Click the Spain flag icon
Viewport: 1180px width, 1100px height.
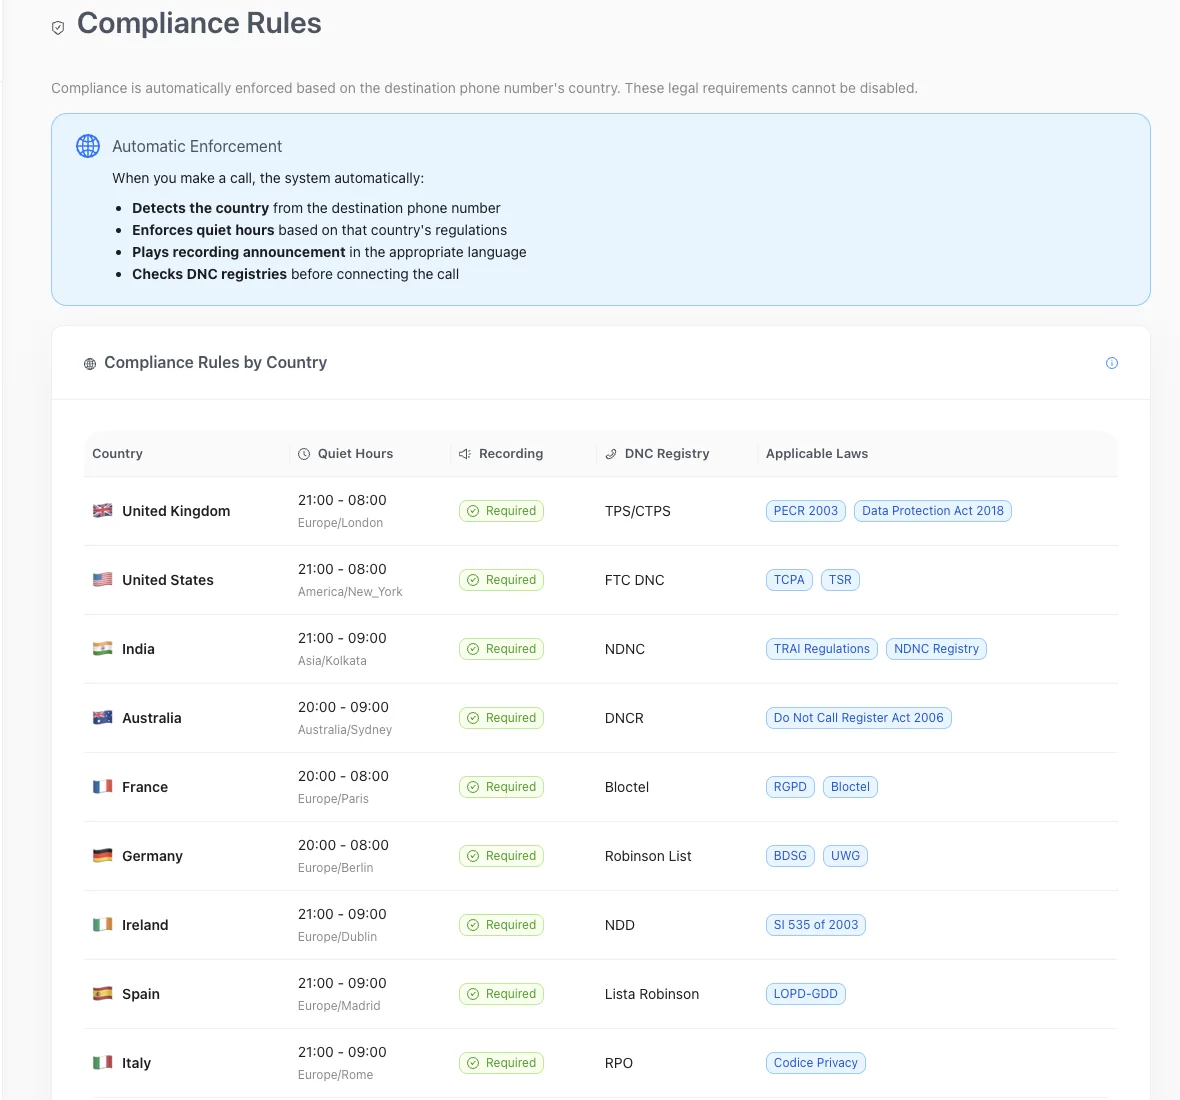102,994
